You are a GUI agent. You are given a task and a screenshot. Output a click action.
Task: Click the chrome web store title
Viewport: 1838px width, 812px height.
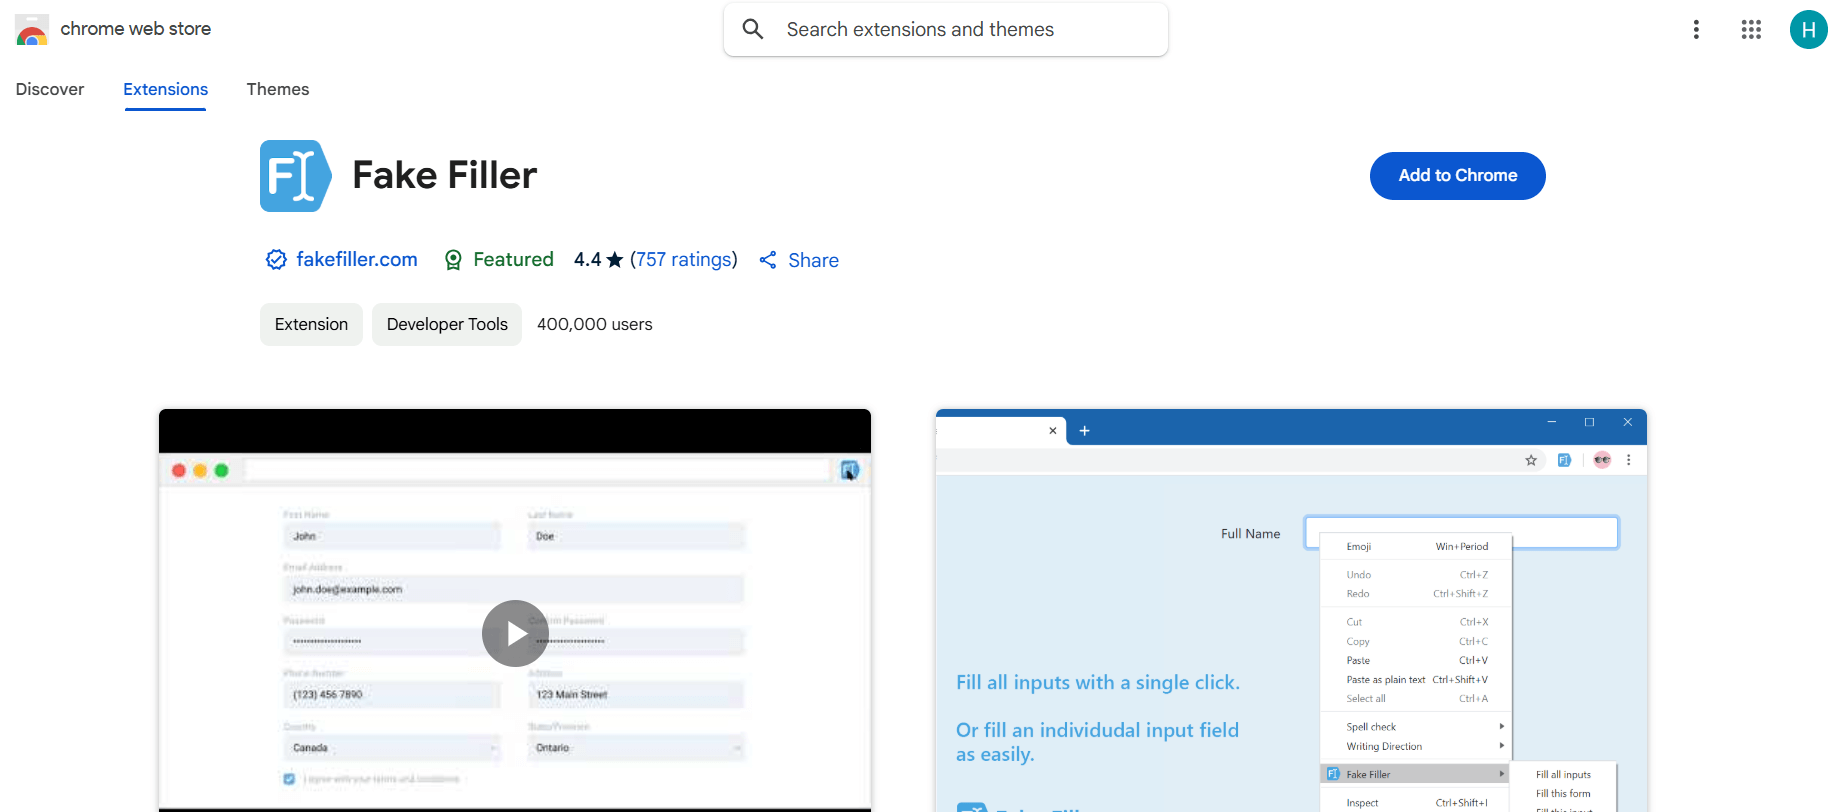(136, 29)
